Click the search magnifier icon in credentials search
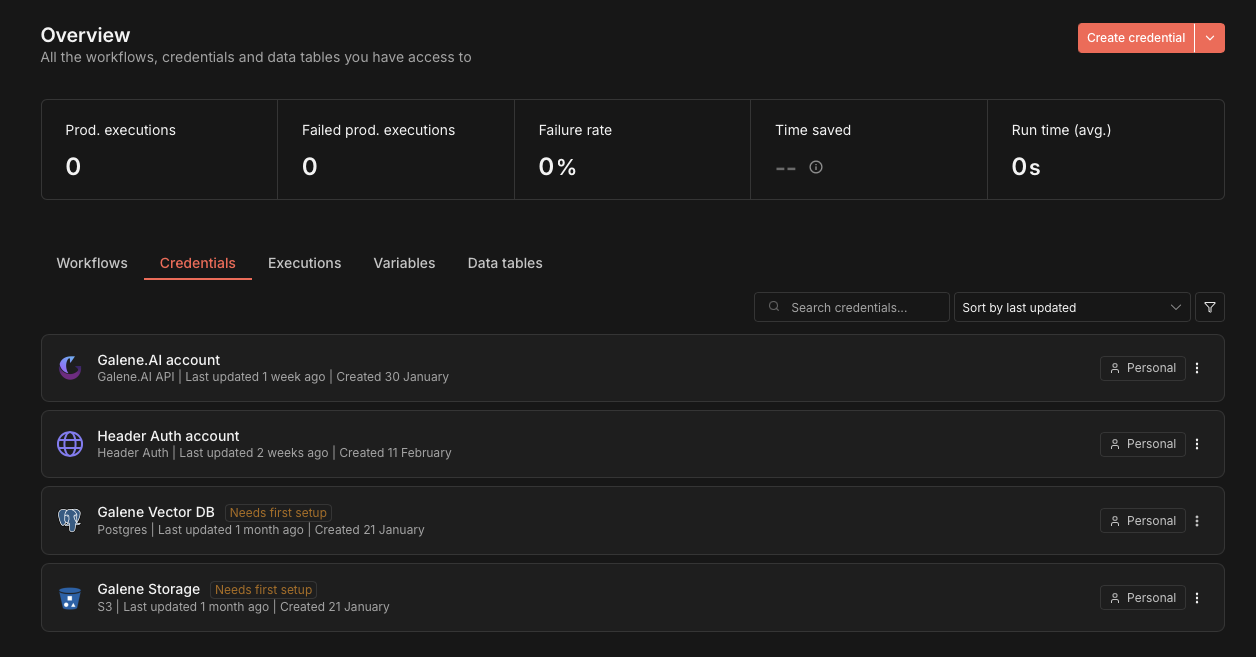The height and width of the screenshot is (657, 1256). tap(774, 307)
